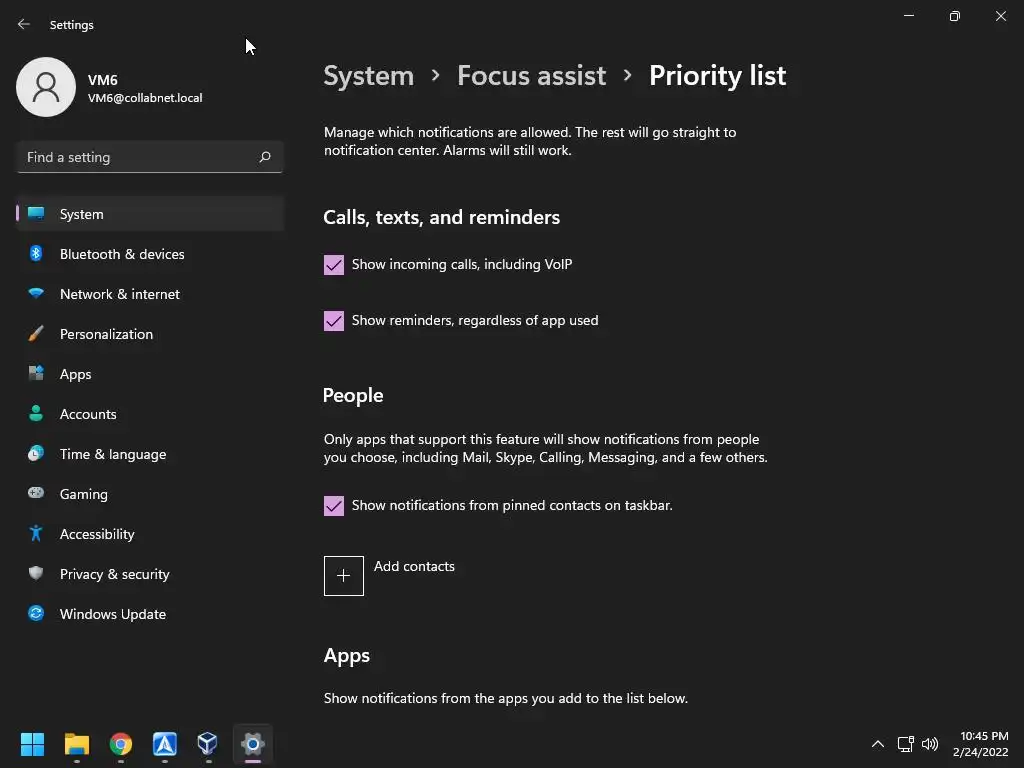Viewport: 1024px width, 768px height.
Task: Click the System breadcrumb link
Action: (368, 76)
